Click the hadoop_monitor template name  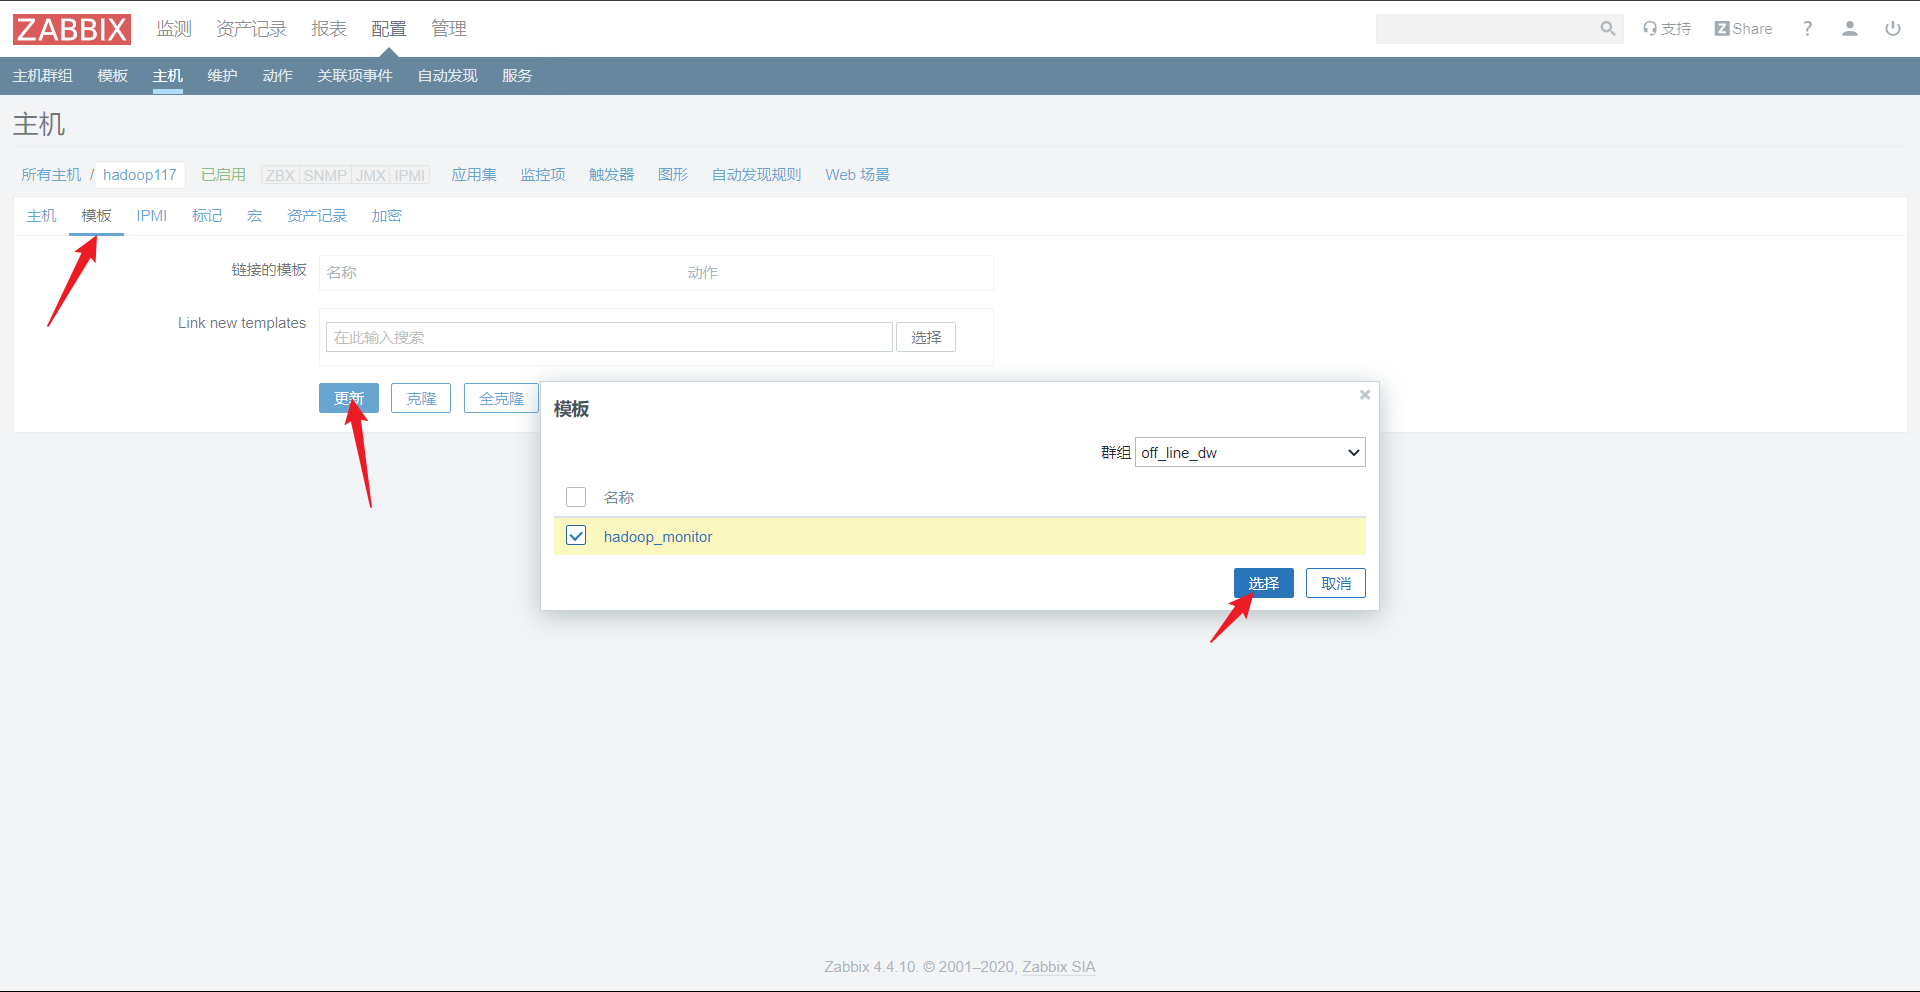click(x=658, y=537)
